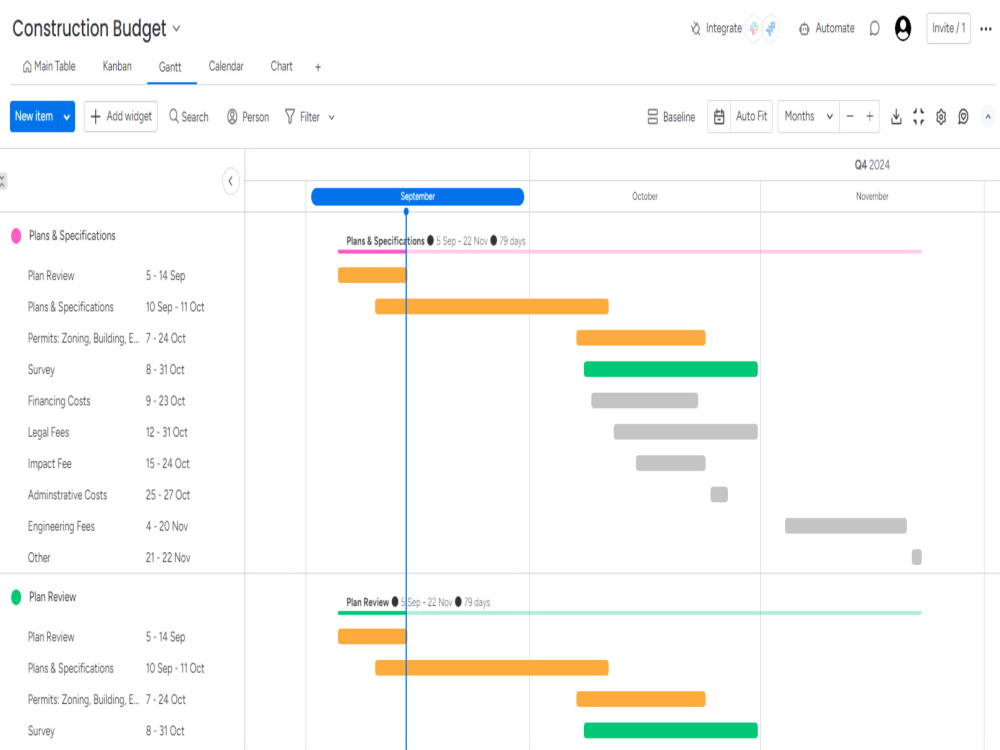The image size is (1000, 750).
Task: Select the Gantt tab
Action: pos(170,67)
